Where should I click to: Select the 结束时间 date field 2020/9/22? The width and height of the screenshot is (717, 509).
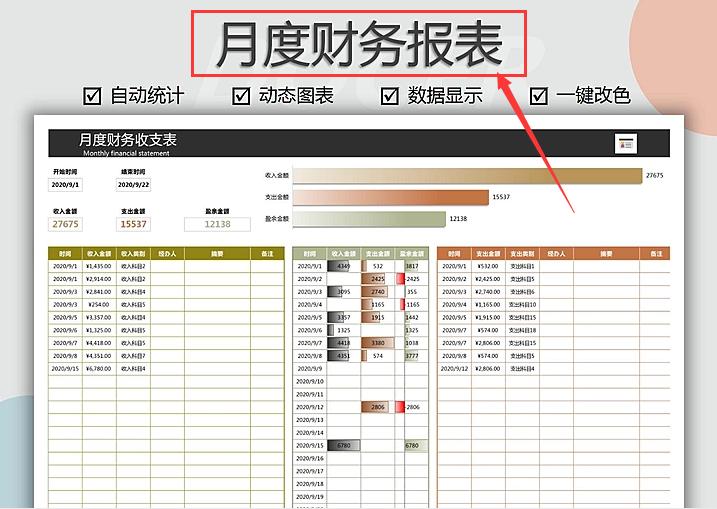coord(133,185)
